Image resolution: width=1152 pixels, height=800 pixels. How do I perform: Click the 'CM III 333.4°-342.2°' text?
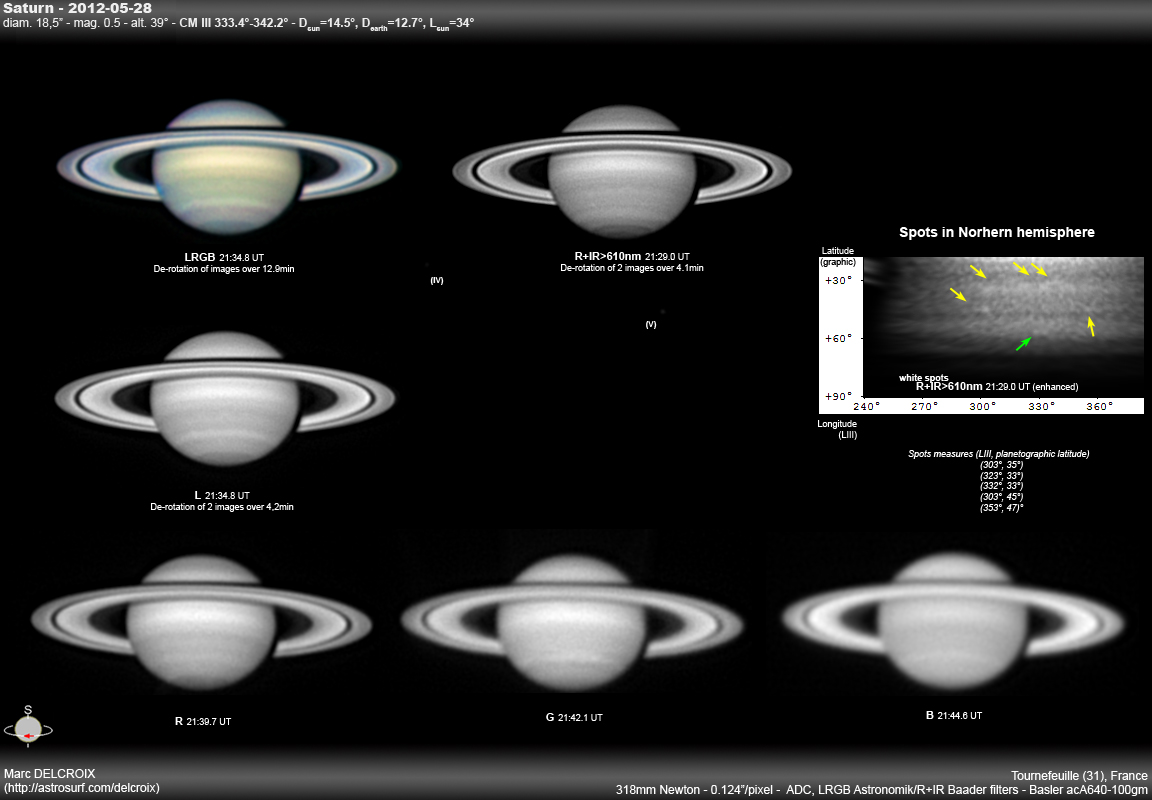tap(234, 24)
